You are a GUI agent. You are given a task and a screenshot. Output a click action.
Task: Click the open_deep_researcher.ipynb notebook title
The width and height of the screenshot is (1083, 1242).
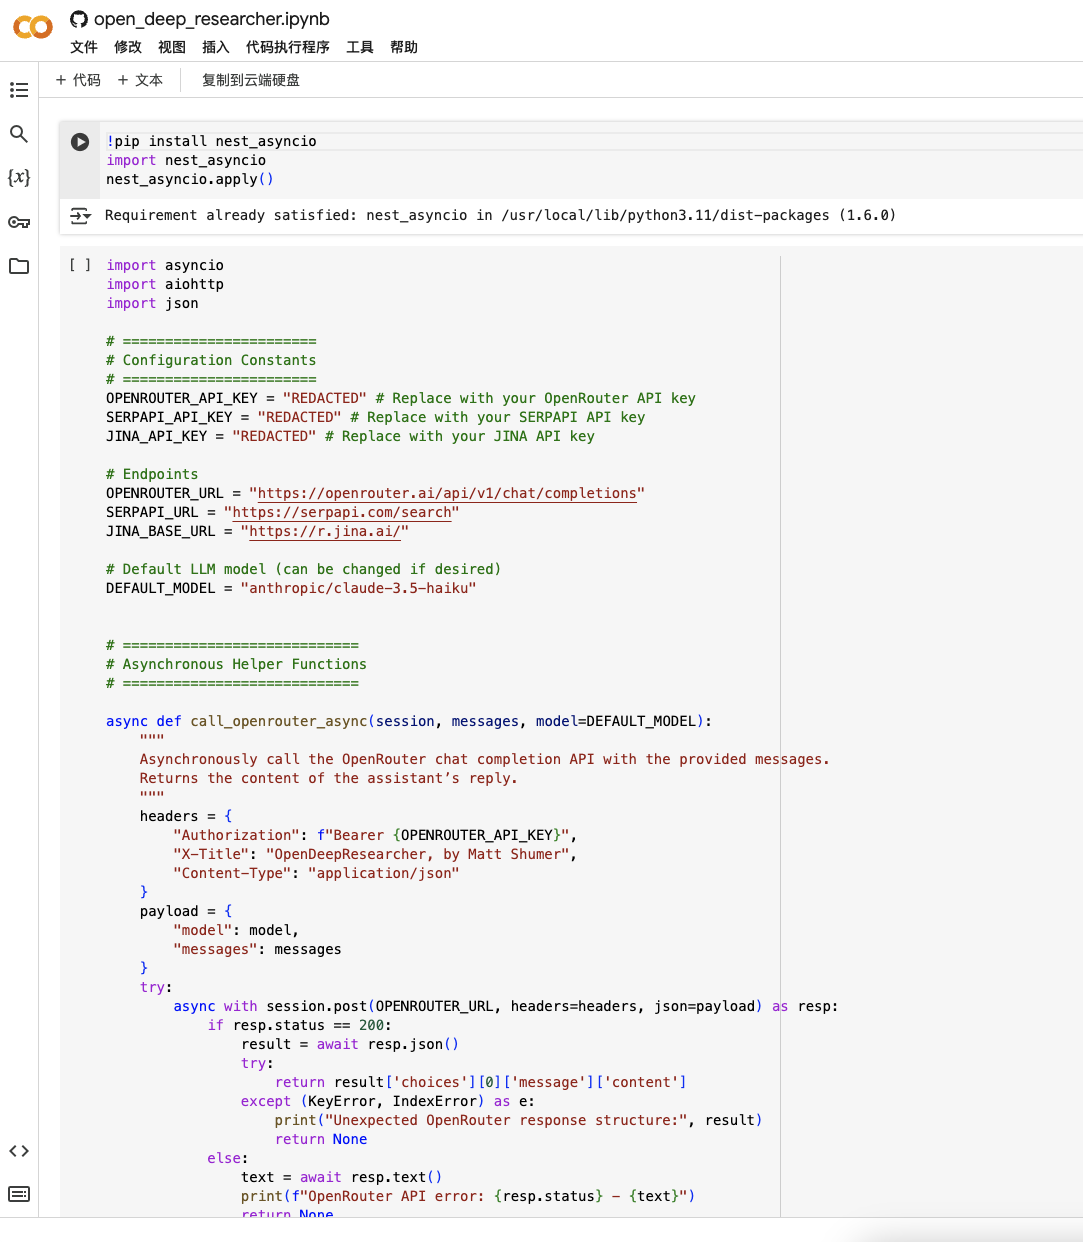tap(211, 19)
